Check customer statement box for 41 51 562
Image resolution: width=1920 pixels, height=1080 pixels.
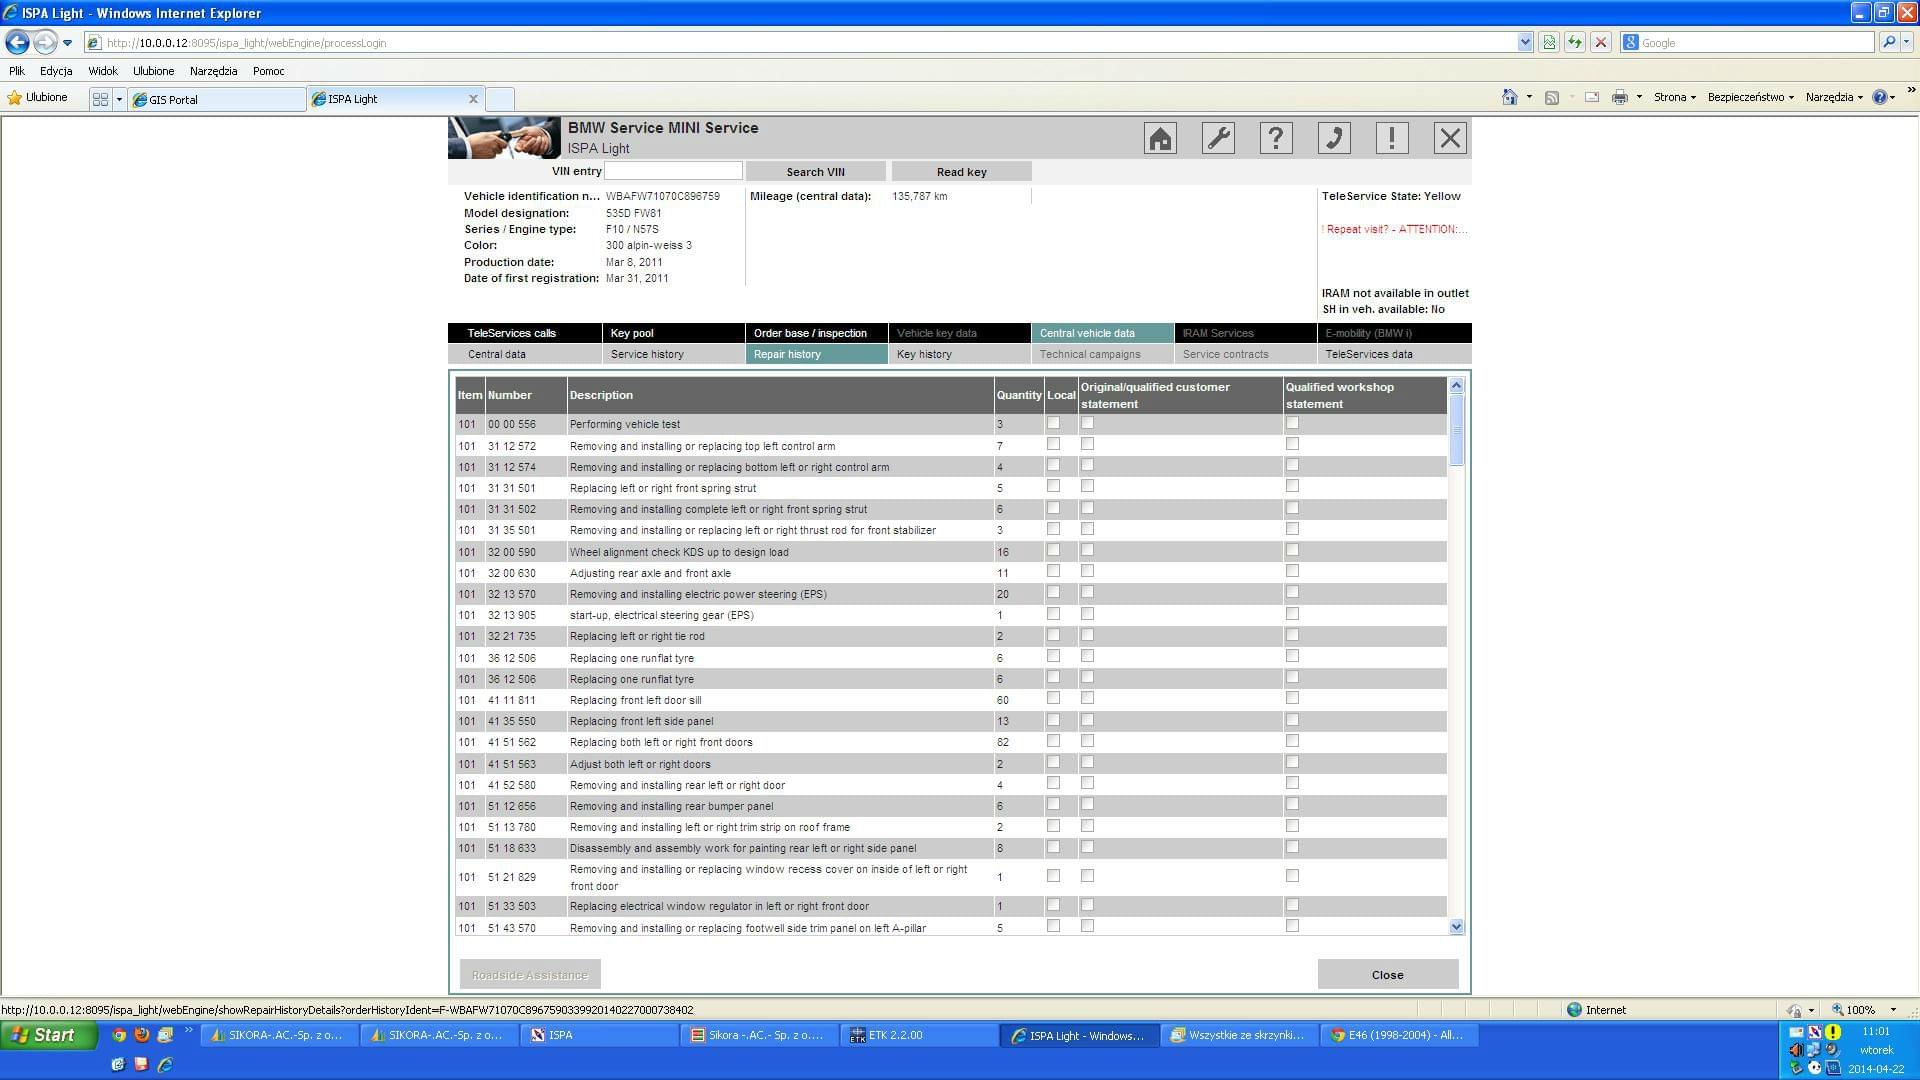pyautogui.click(x=1087, y=741)
